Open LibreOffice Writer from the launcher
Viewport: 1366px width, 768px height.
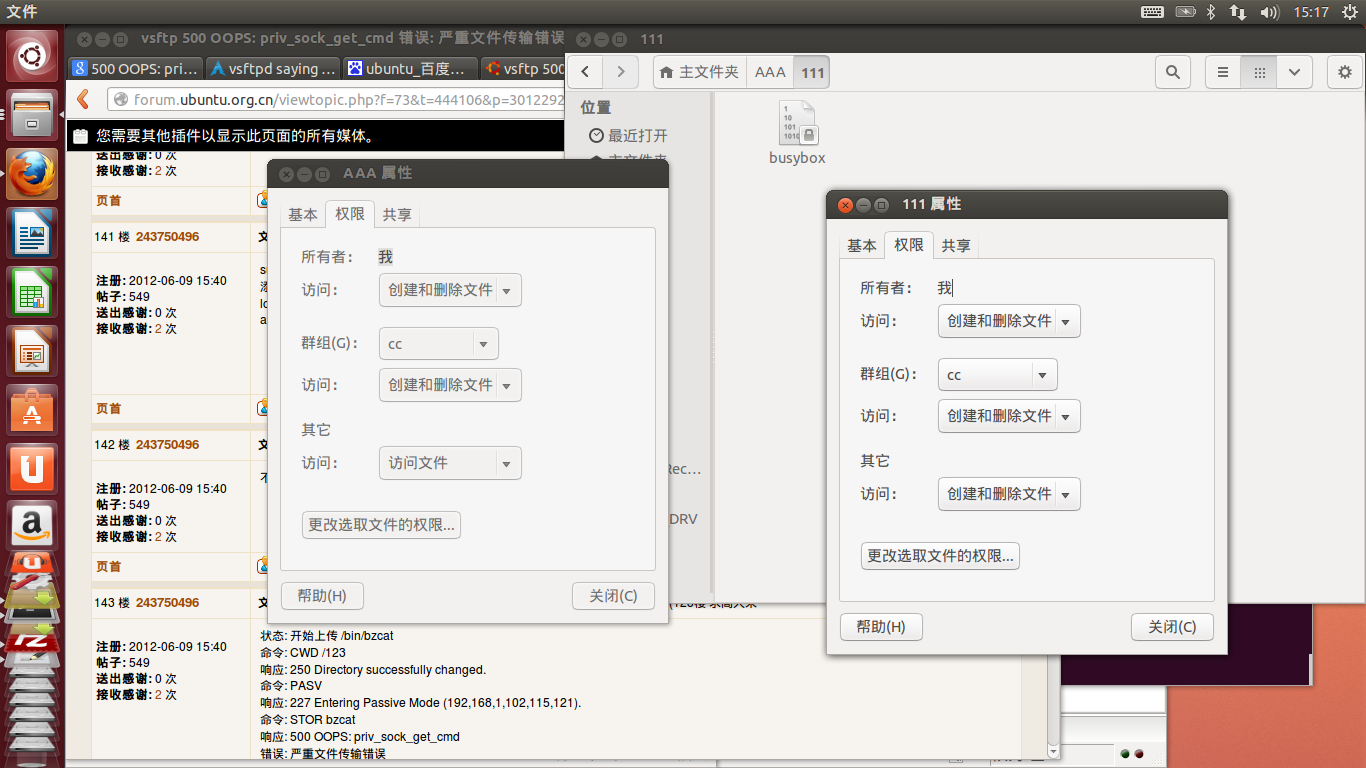[33, 232]
